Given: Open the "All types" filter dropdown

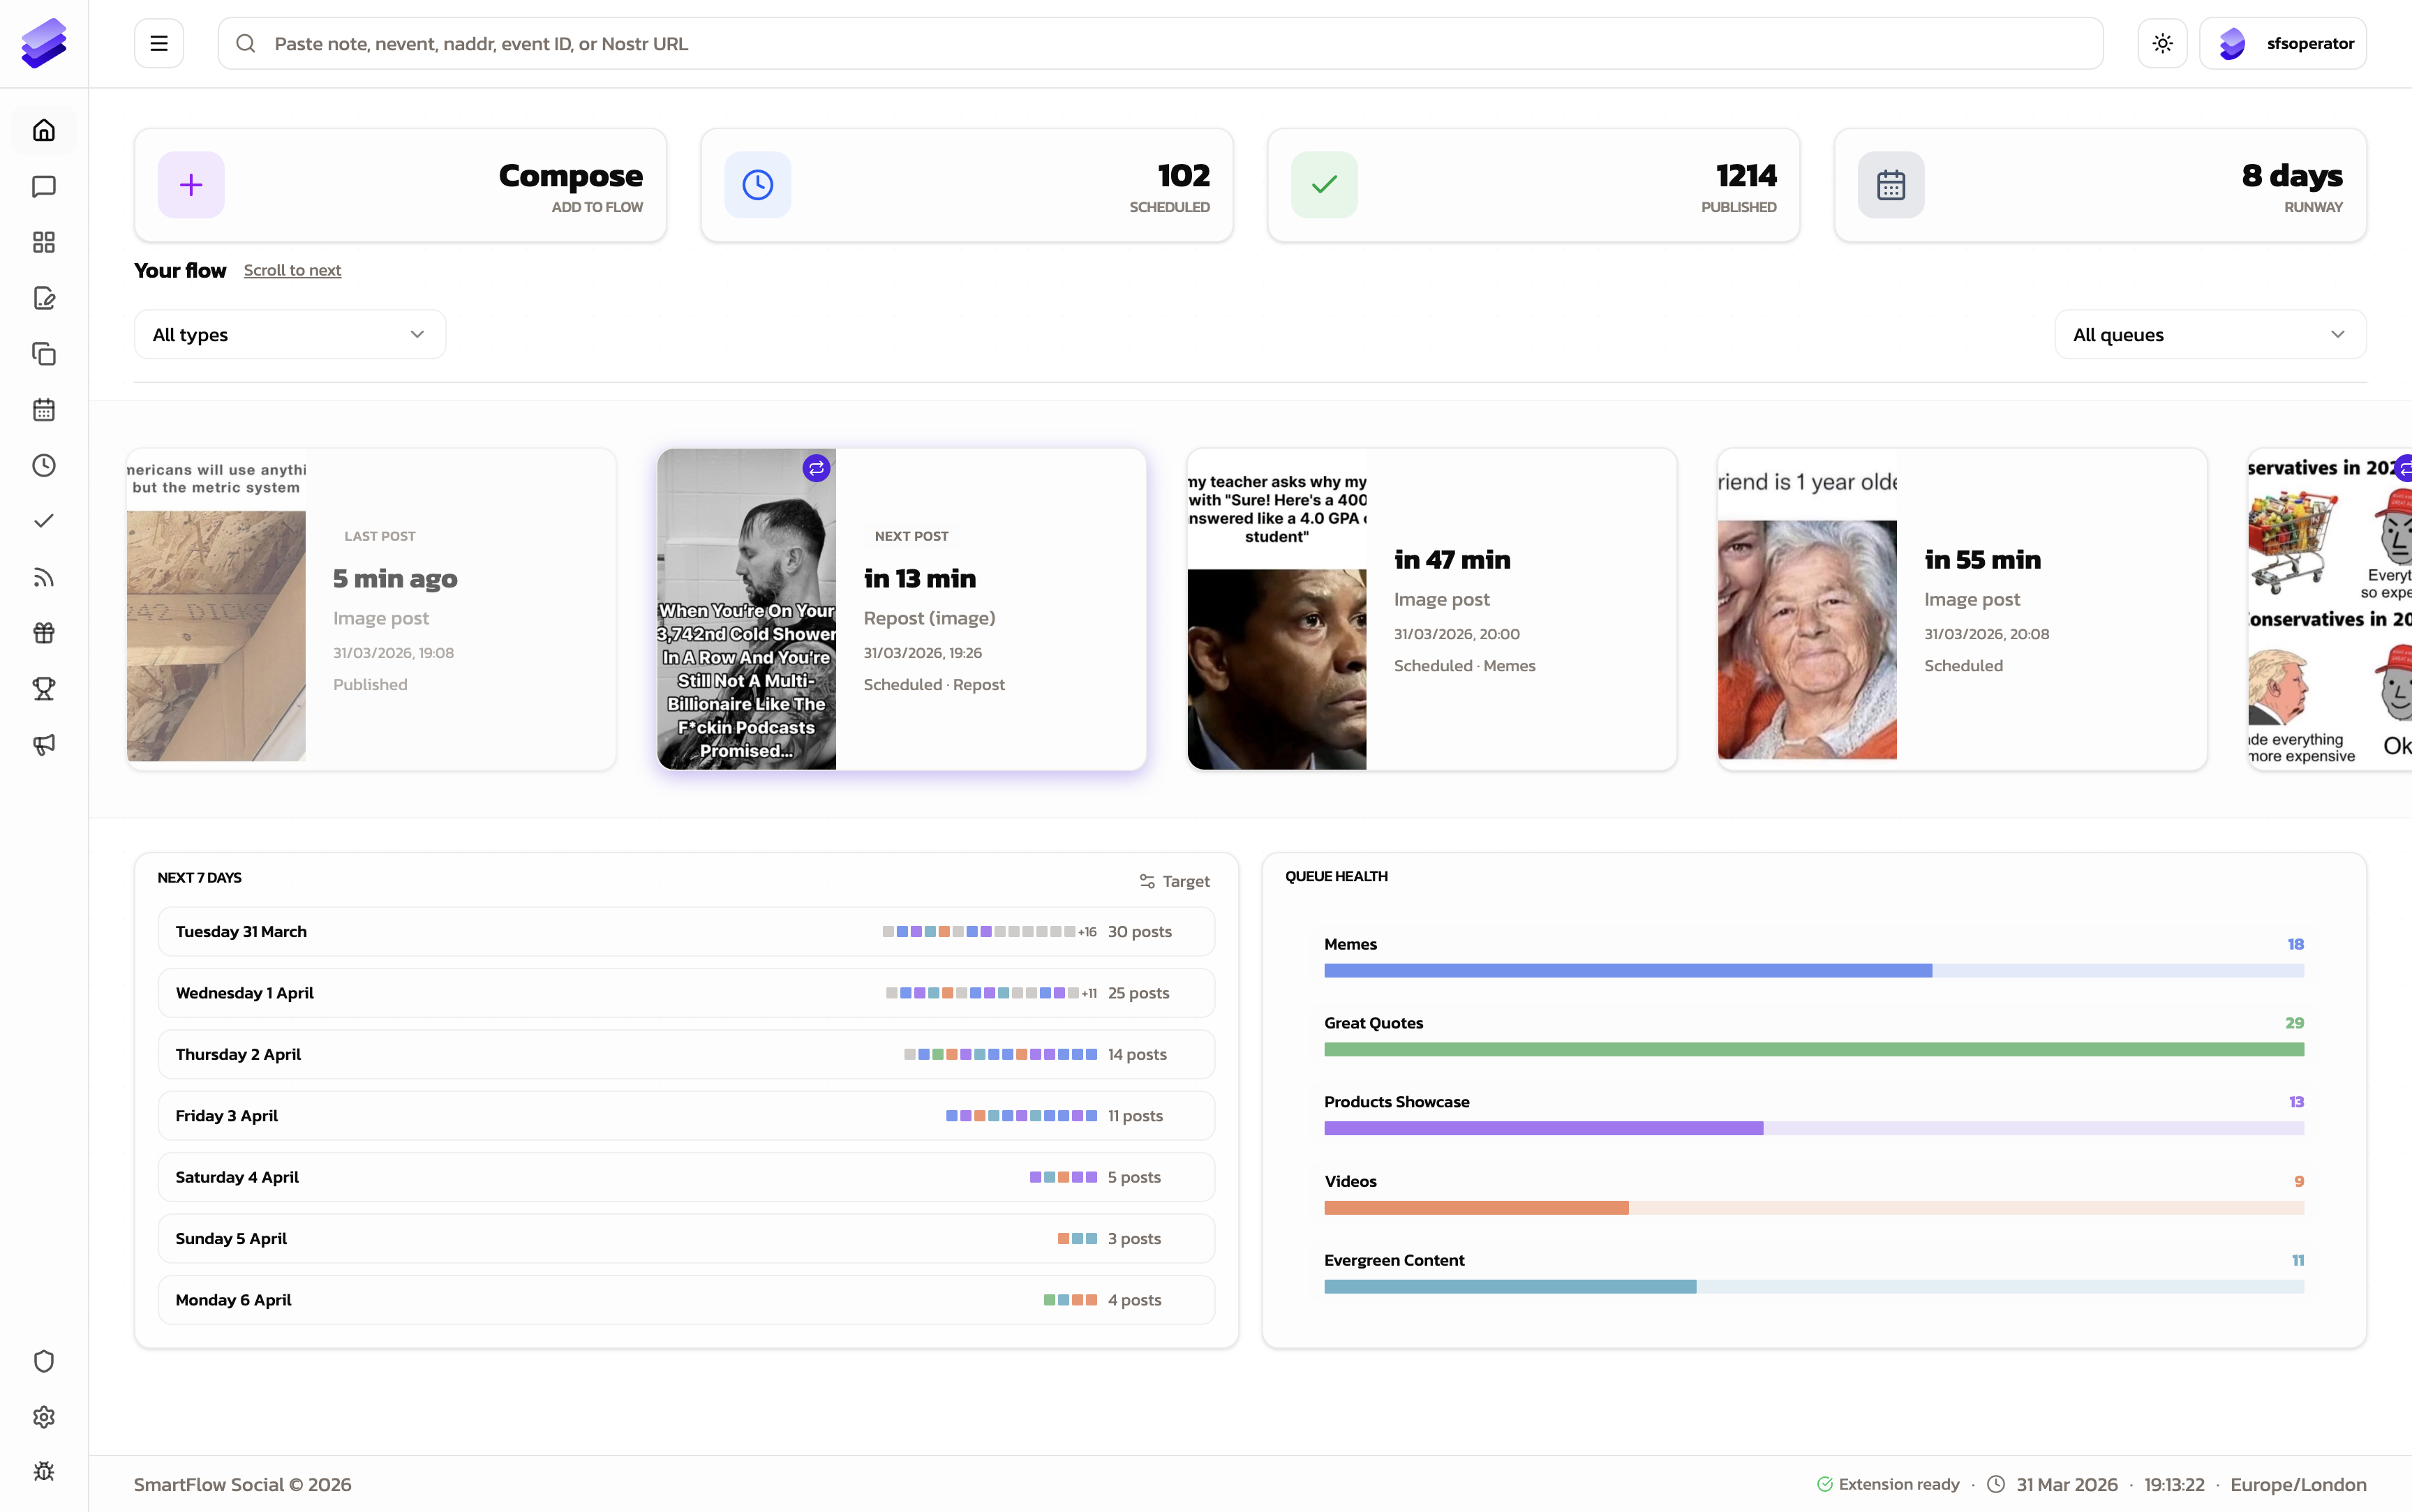Looking at the screenshot, I should pyautogui.click(x=289, y=334).
